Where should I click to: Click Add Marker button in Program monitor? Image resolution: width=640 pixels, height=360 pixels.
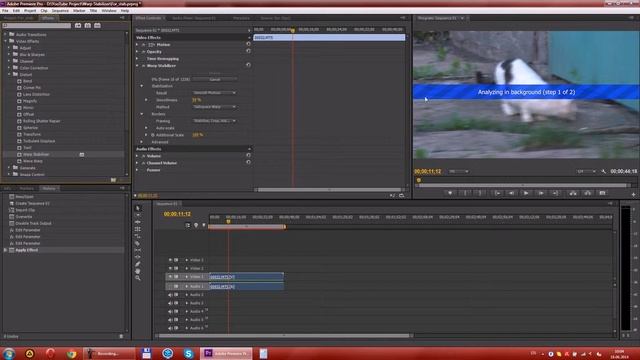450,193
